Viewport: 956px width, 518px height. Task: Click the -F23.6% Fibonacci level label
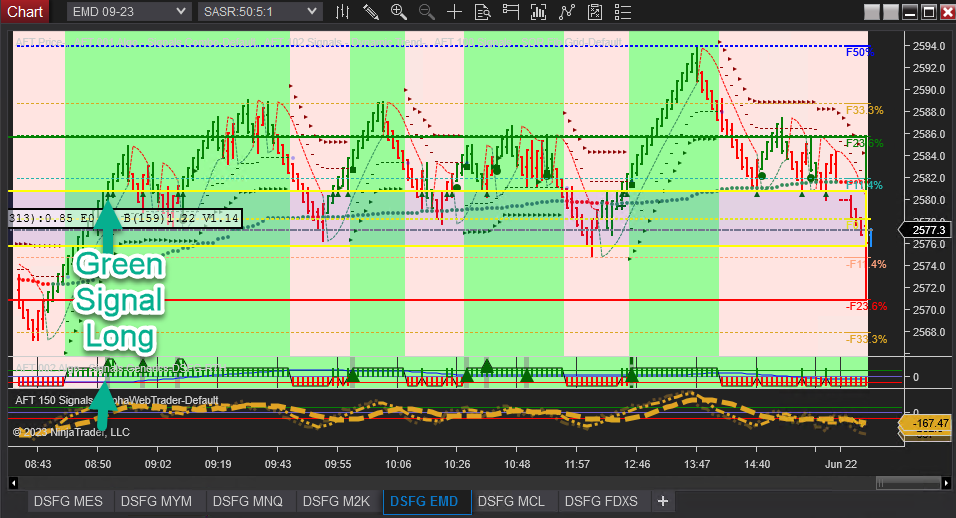pyautogui.click(x=866, y=307)
